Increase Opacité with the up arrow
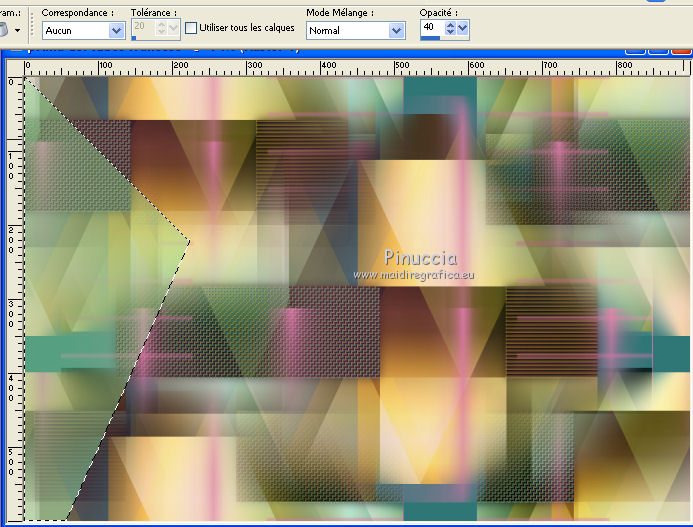This screenshot has height=527, width=693. point(449,24)
